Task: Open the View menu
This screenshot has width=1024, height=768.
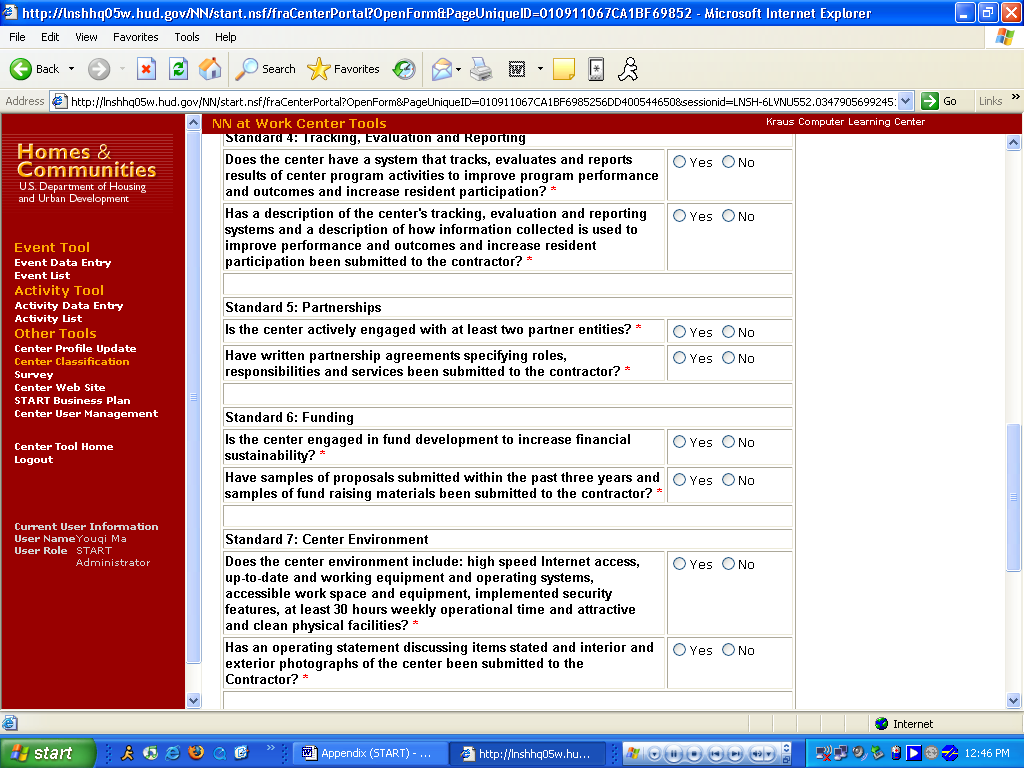Action: [86, 37]
